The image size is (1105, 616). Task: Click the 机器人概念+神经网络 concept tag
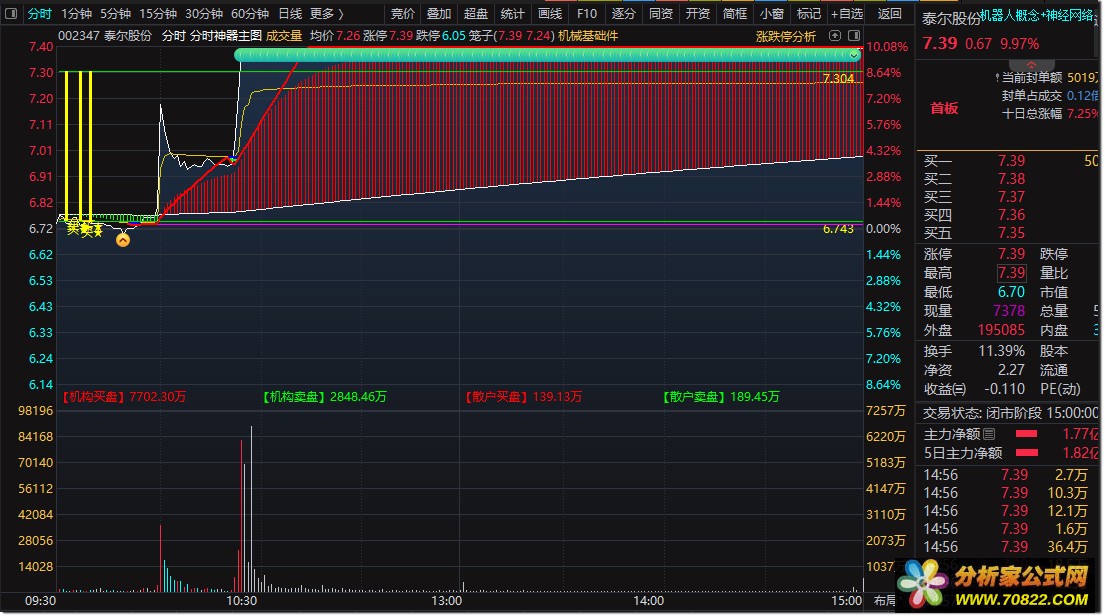tap(1039, 16)
